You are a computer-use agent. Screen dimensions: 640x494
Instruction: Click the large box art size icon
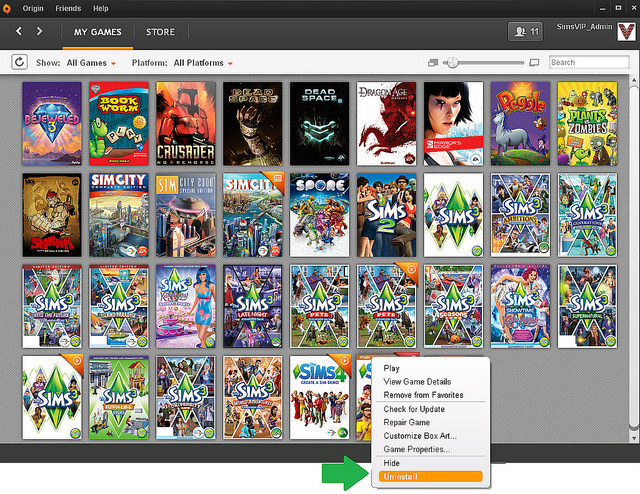click(x=534, y=62)
